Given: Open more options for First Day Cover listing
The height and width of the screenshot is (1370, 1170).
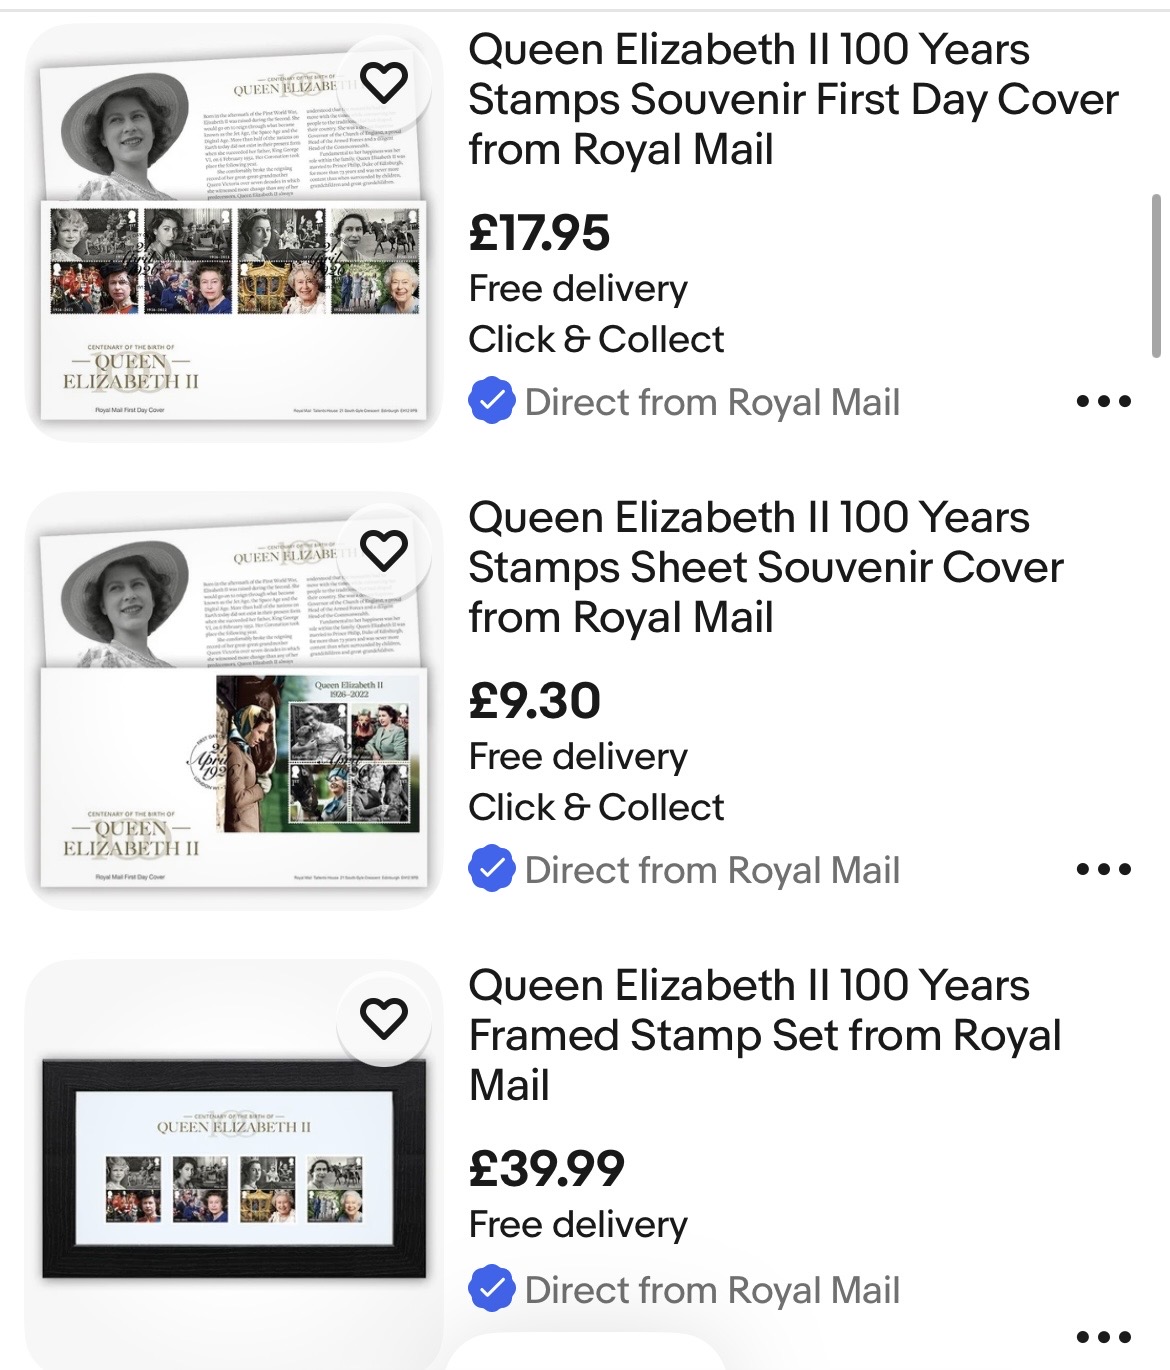Looking at the screenshot, I should (x=1103, y=402).
